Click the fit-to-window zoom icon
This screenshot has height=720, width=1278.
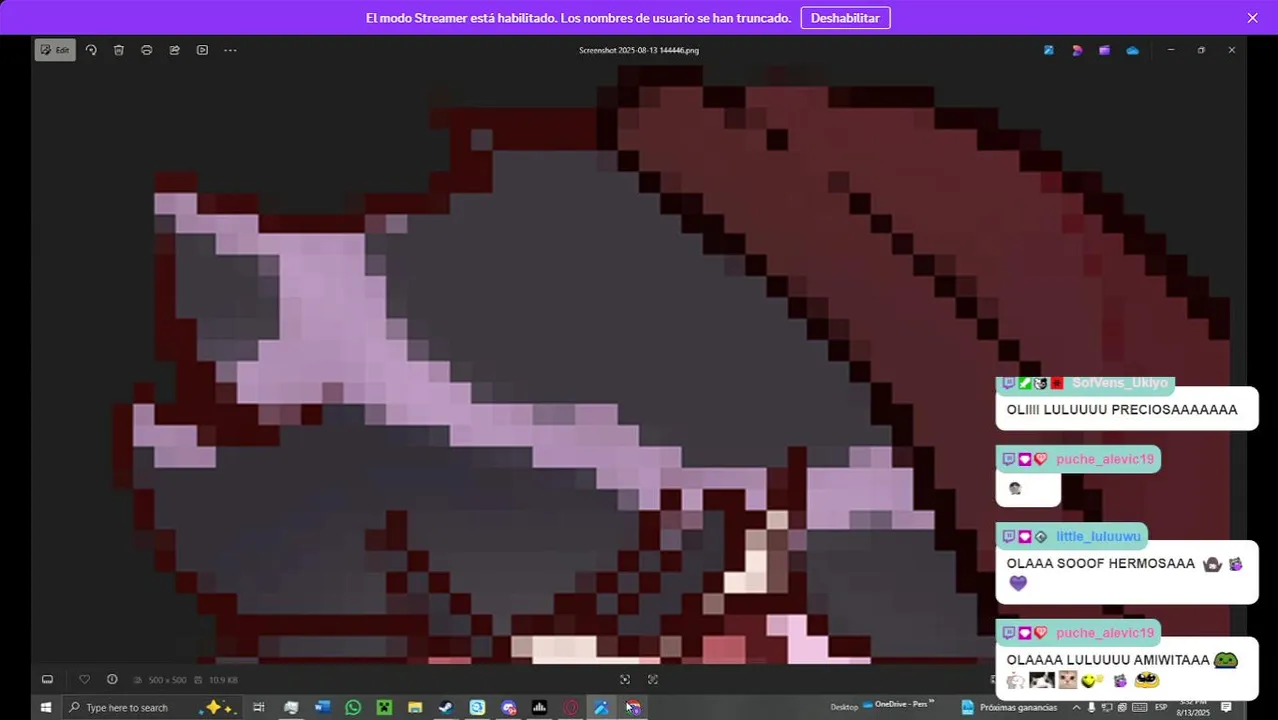625,680
